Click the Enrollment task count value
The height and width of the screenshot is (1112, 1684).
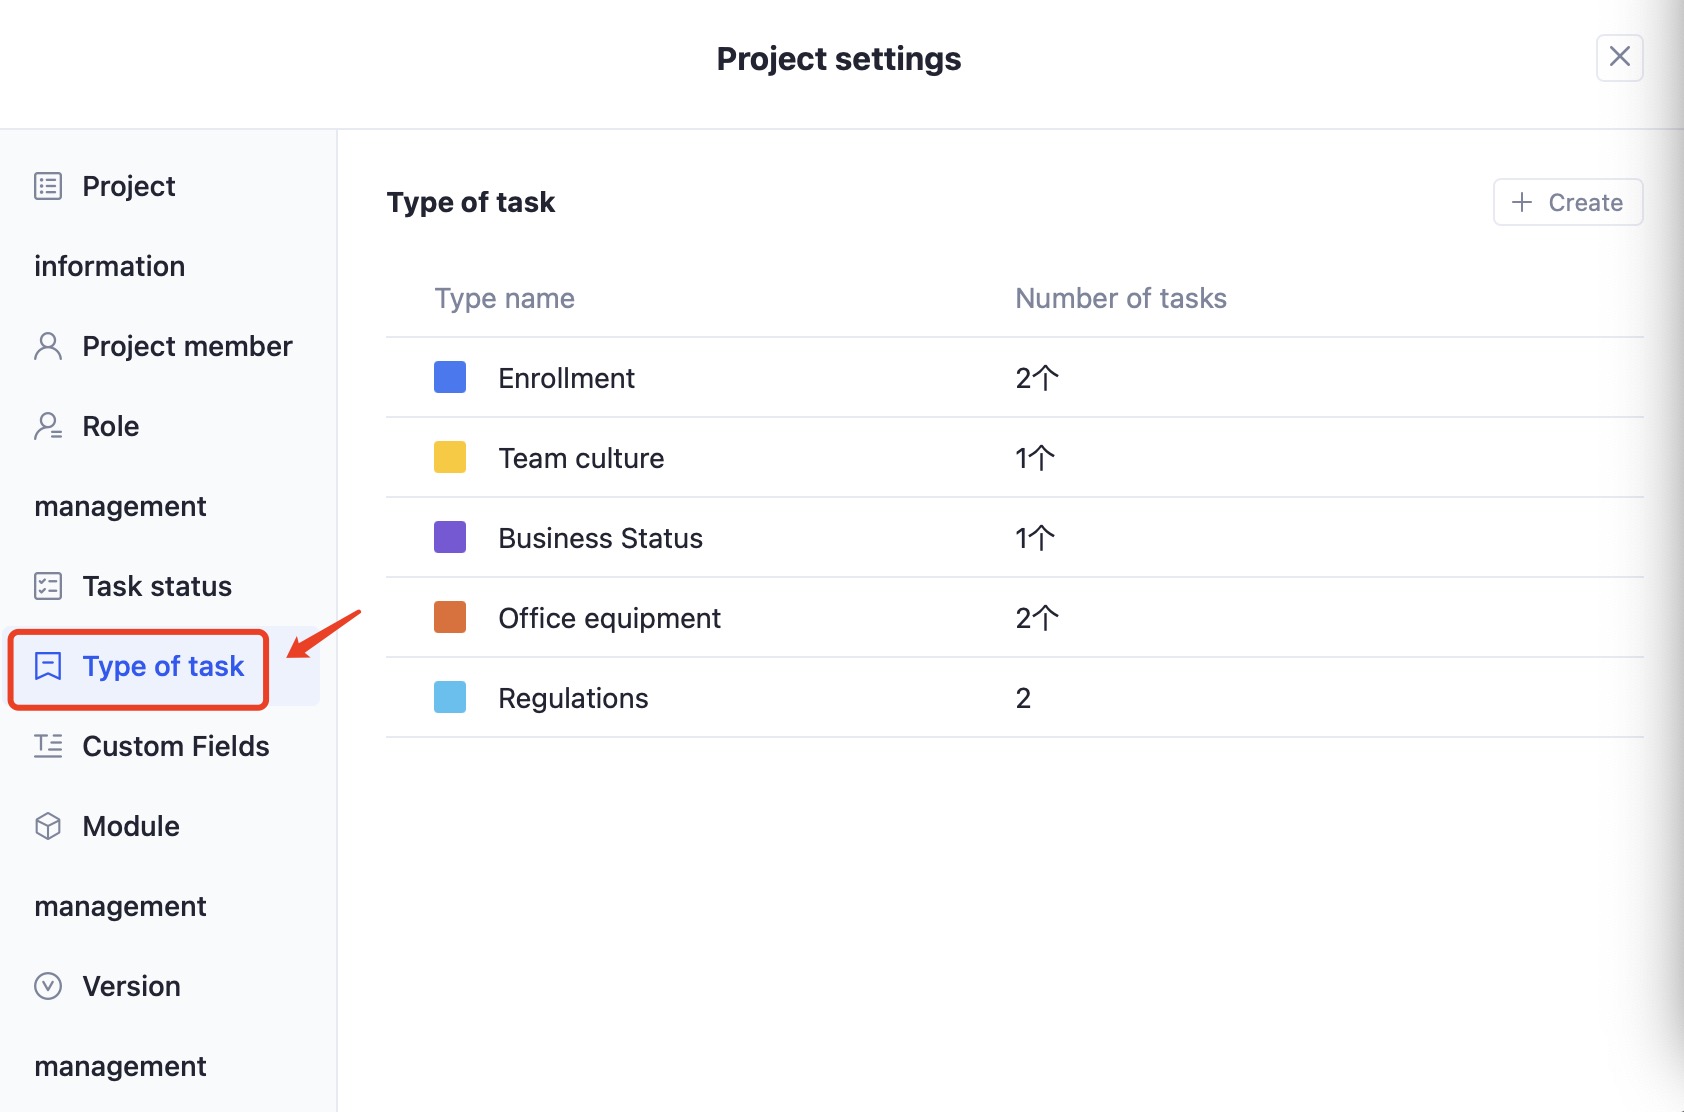tap(1036, 378)
